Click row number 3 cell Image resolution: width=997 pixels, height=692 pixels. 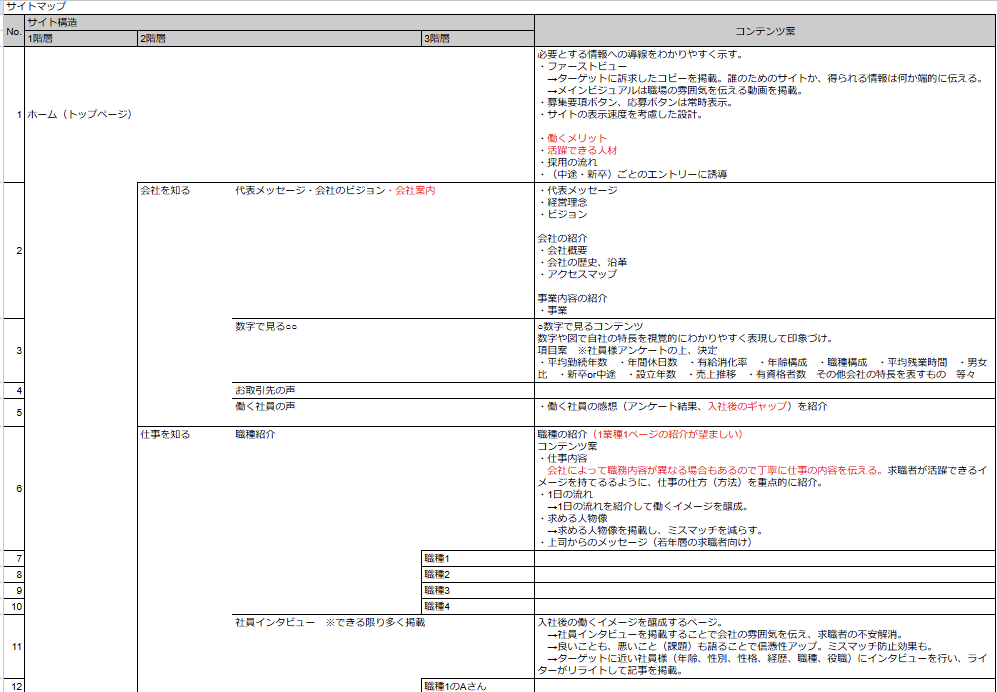click(14, 350)
